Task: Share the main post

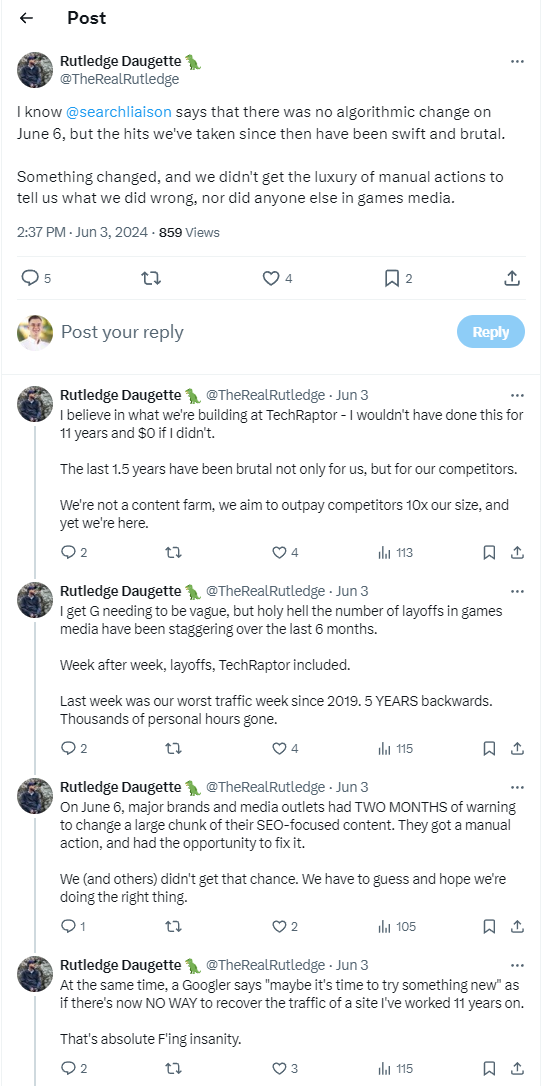Action: pyautogui.click(x=512, y=278)
